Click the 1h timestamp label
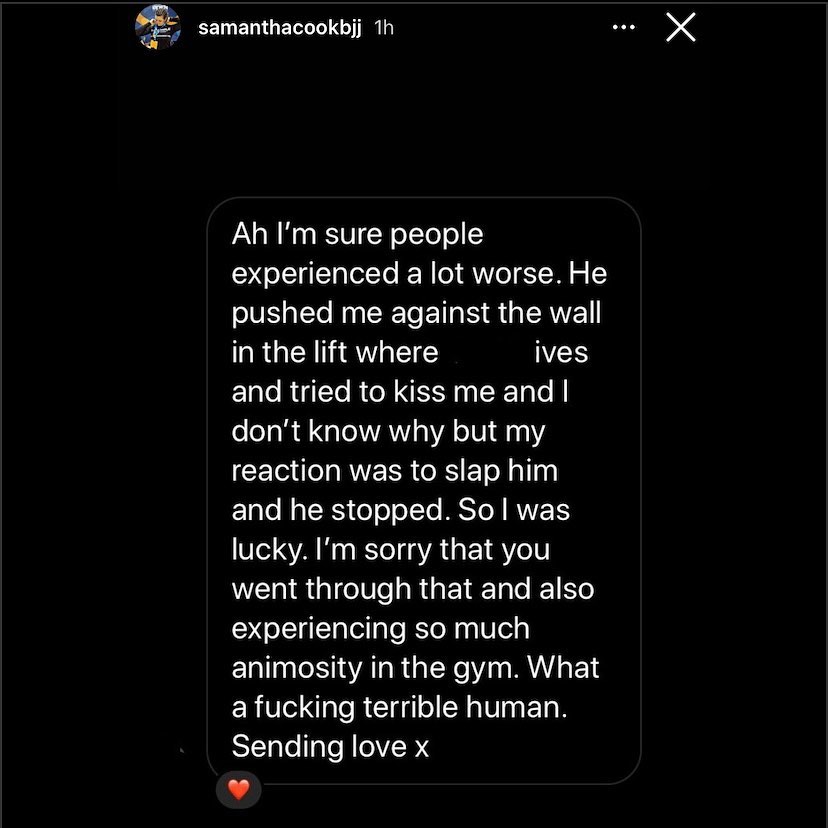 383,28
